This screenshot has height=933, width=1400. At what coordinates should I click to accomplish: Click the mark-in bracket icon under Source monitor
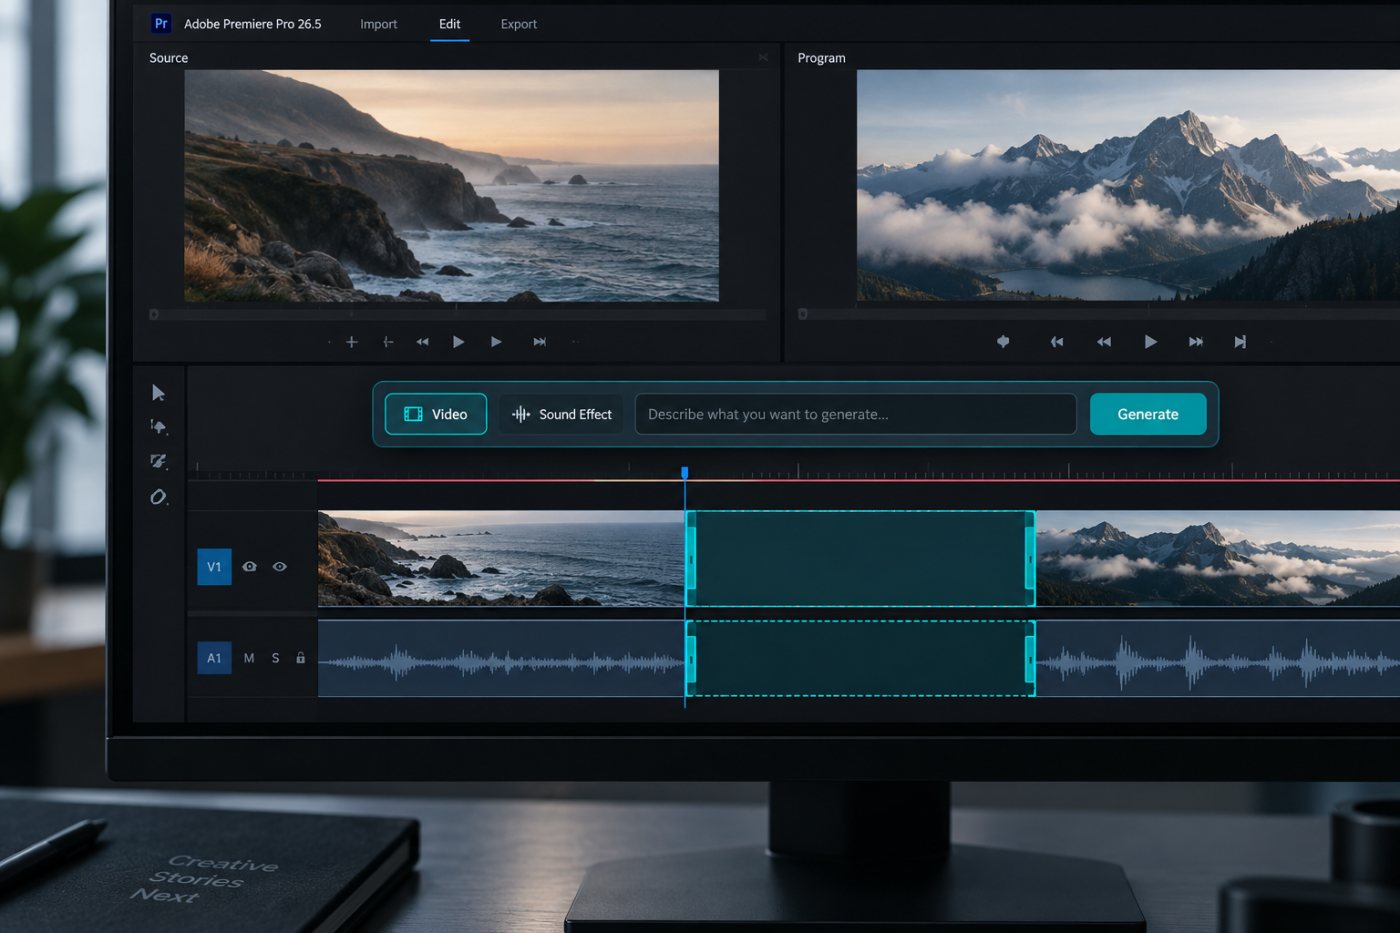click(x=388, y=342)
